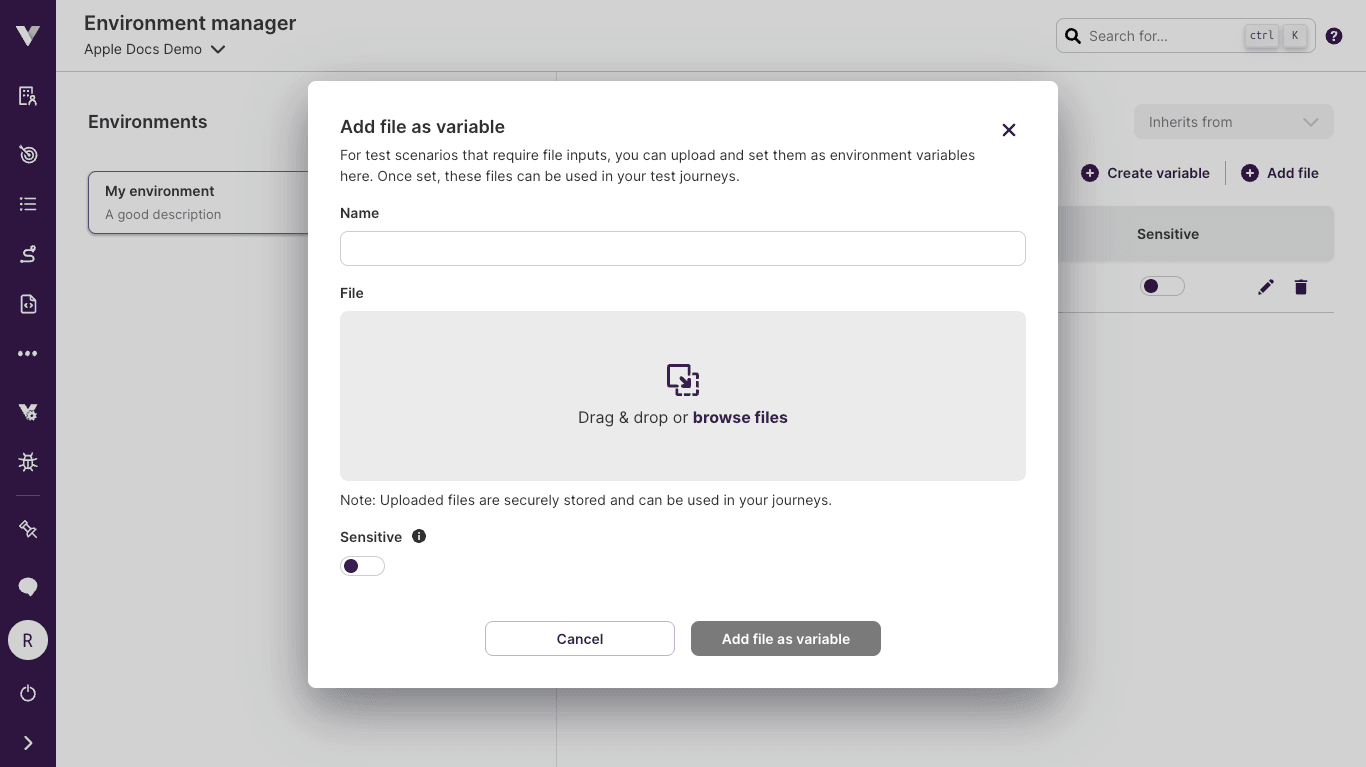Expand the sidebar with the bottom chevron
Viewport: 1366px width, 767px height.
tap(28, 743)
